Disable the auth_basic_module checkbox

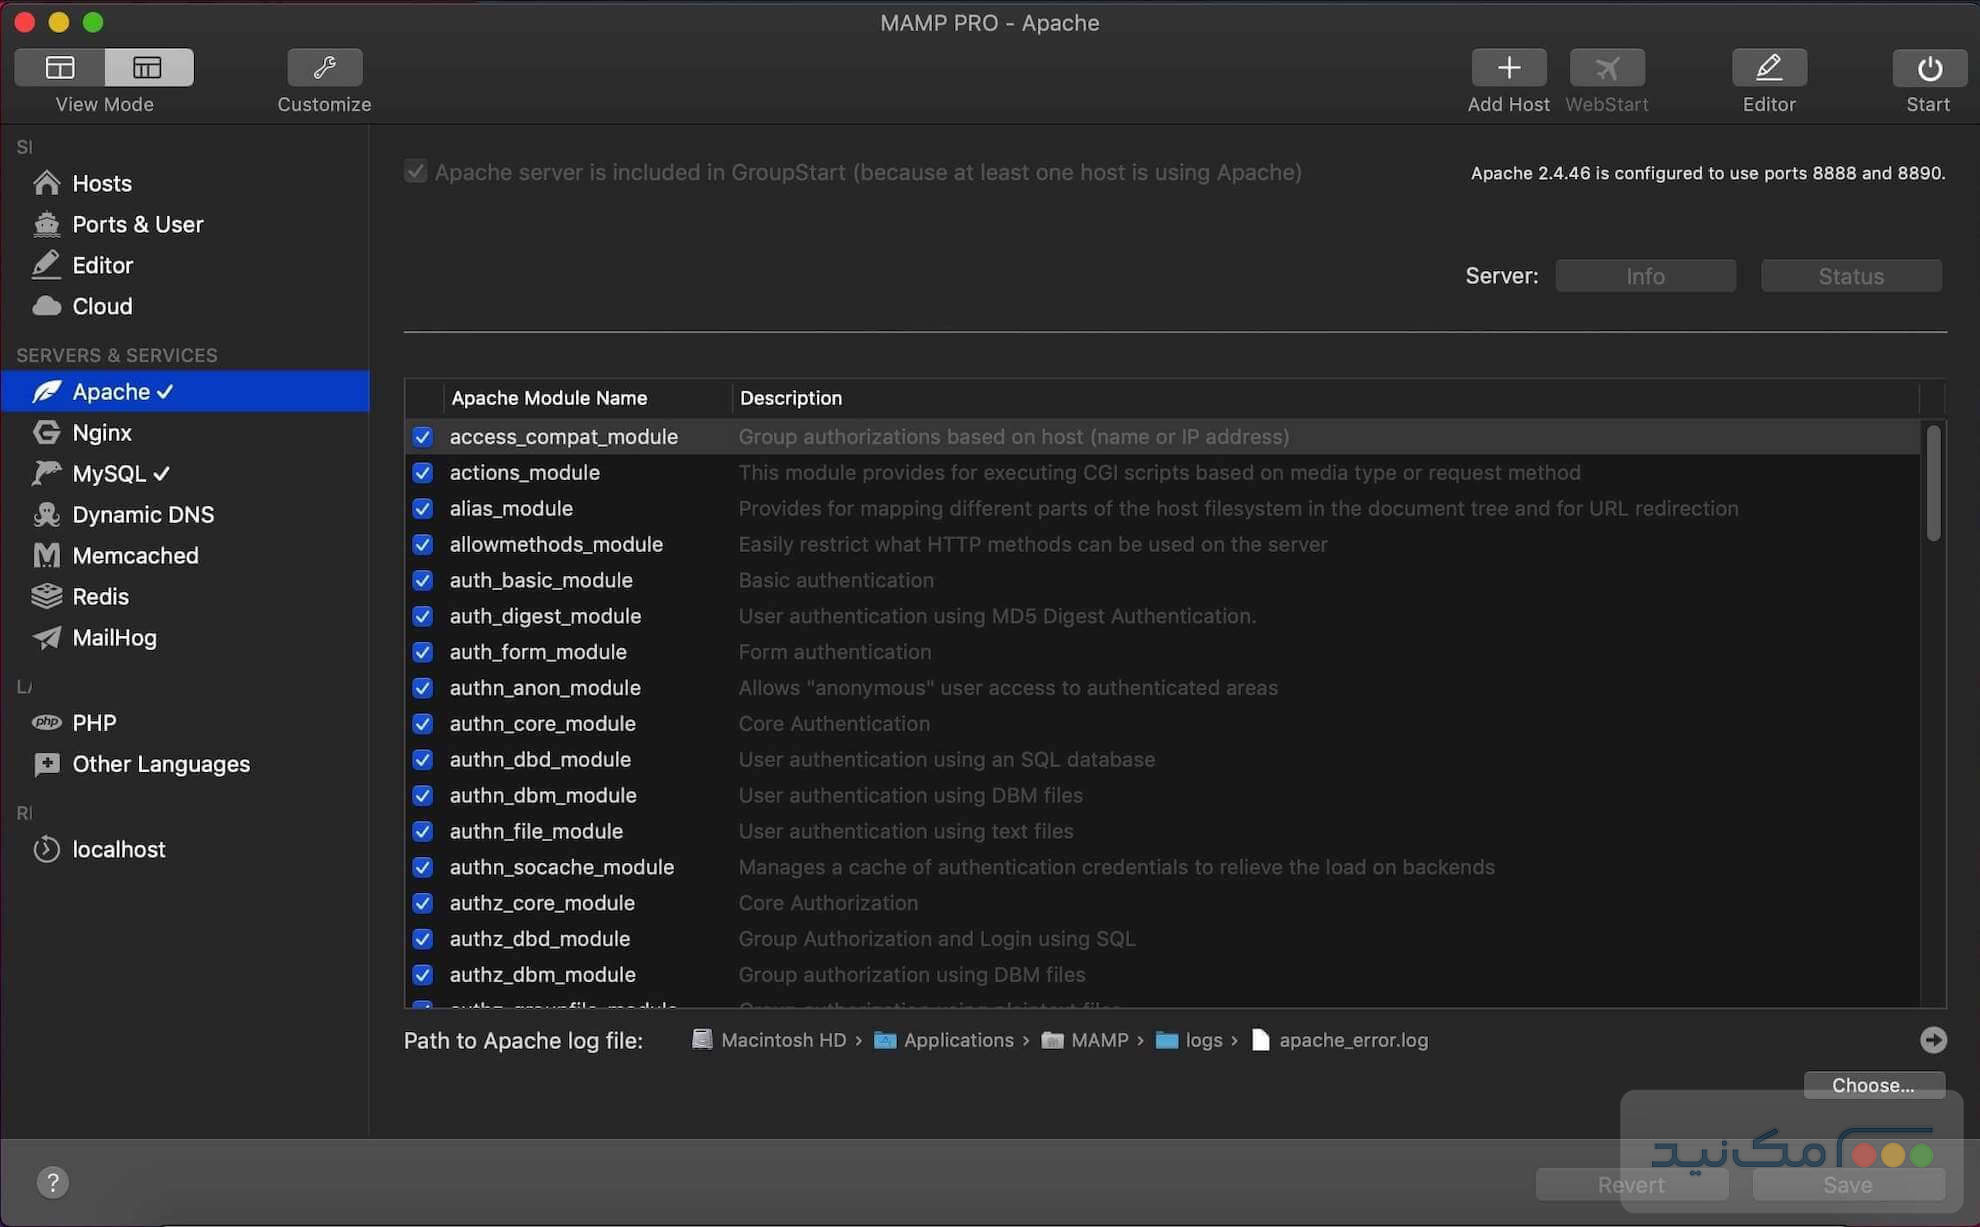click(423, 581)
